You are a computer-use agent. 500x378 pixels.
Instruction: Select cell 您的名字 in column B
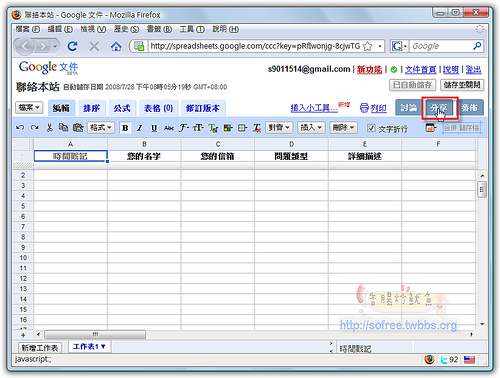tap(144, 156)
